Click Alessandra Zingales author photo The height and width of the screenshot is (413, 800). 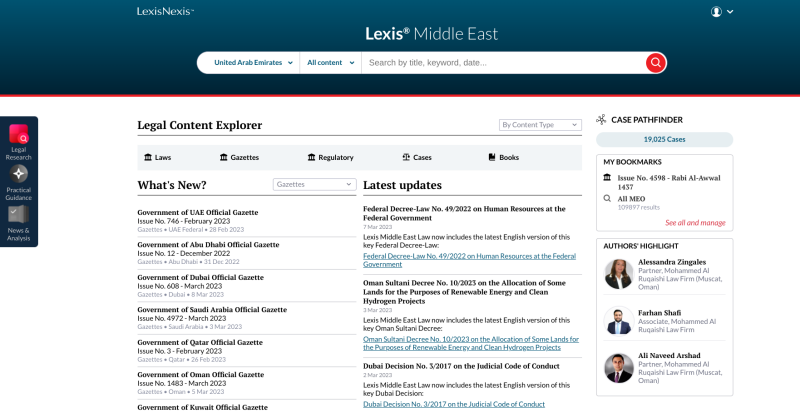point(619,274)
